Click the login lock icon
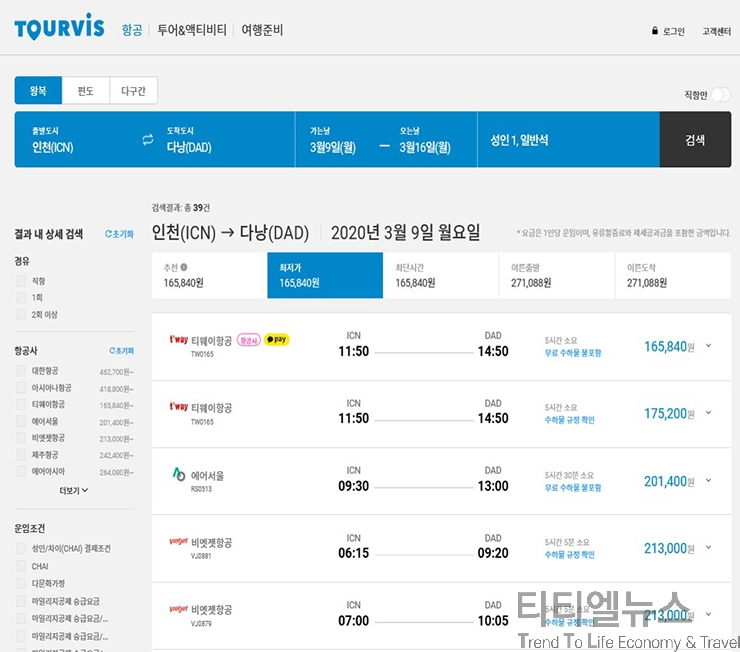The image size is (740, 652). click(x=655, y=31)
